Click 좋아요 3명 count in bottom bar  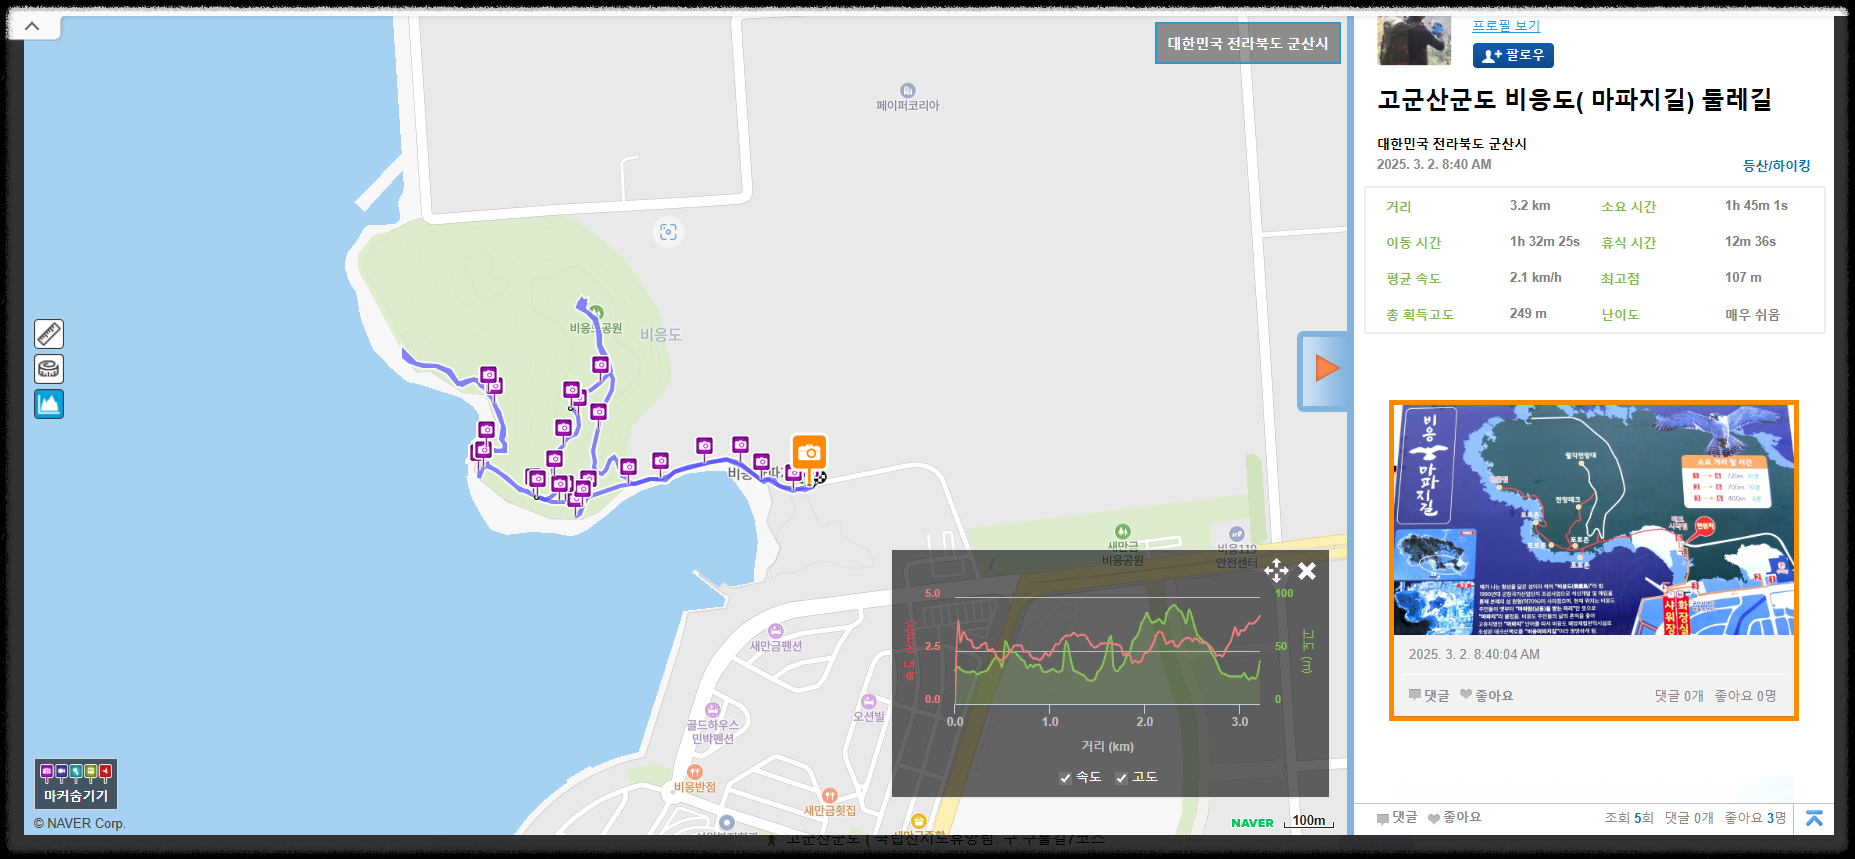point(1755,818)
